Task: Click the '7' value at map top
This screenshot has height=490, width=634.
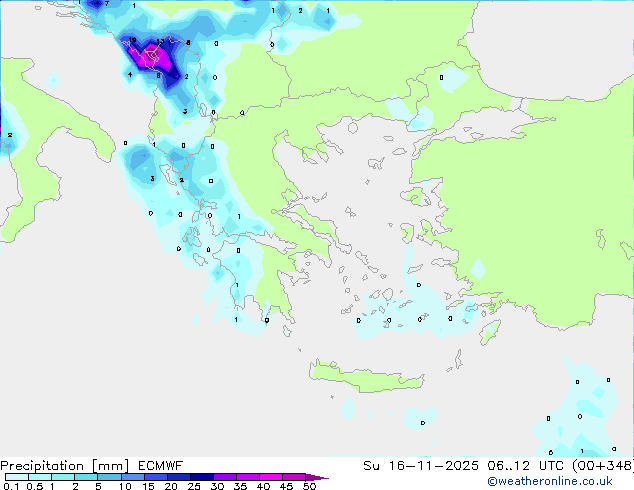Action: [107, 4]
